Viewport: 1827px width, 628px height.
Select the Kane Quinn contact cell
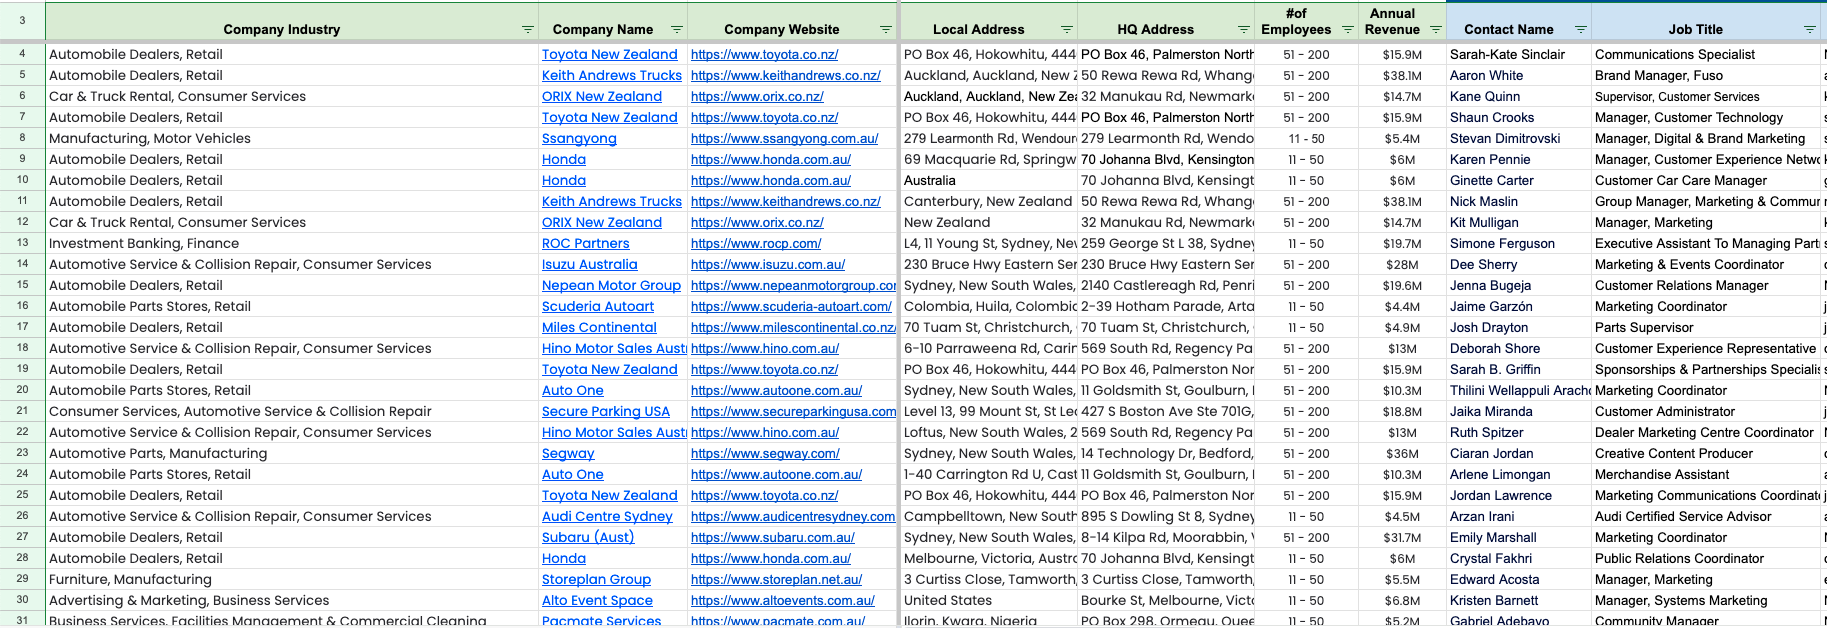[1519, 97]
